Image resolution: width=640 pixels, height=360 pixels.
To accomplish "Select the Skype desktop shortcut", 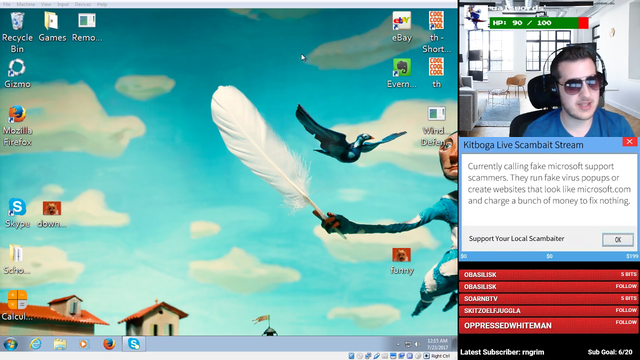I will pyautogui.click(x=17, y=213).
